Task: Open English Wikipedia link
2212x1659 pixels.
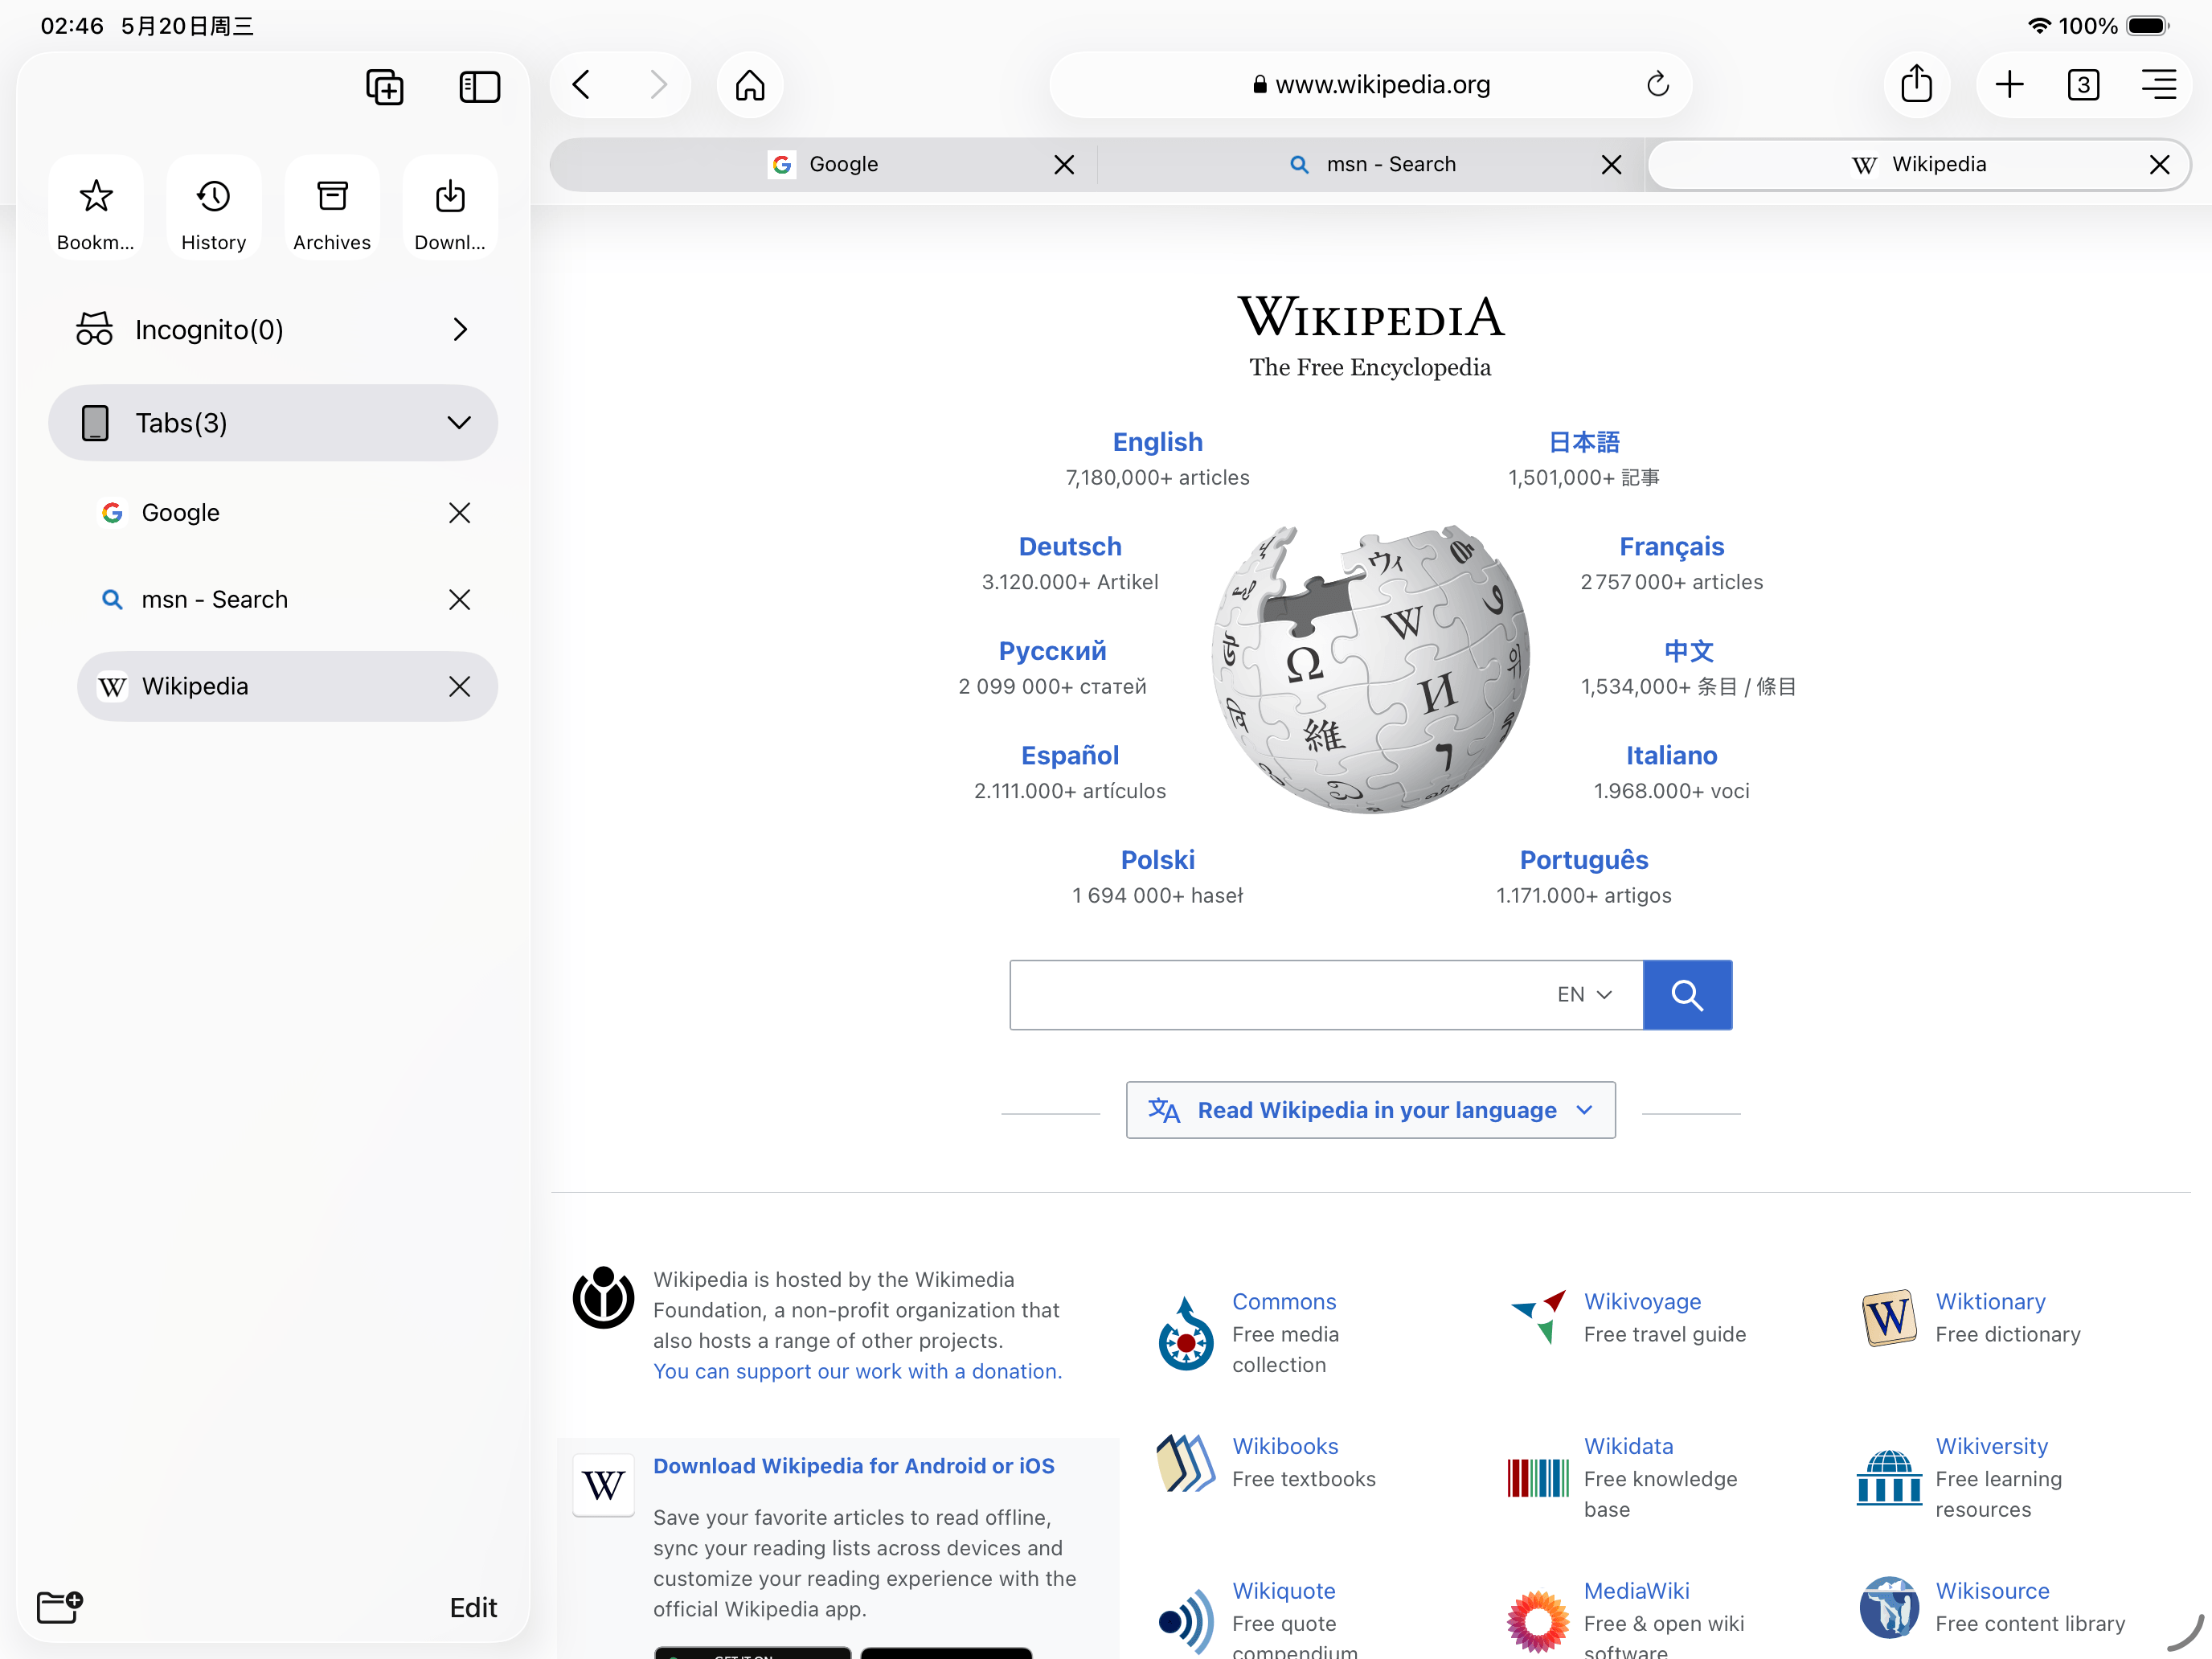Action: click(x=1158, y=442)
